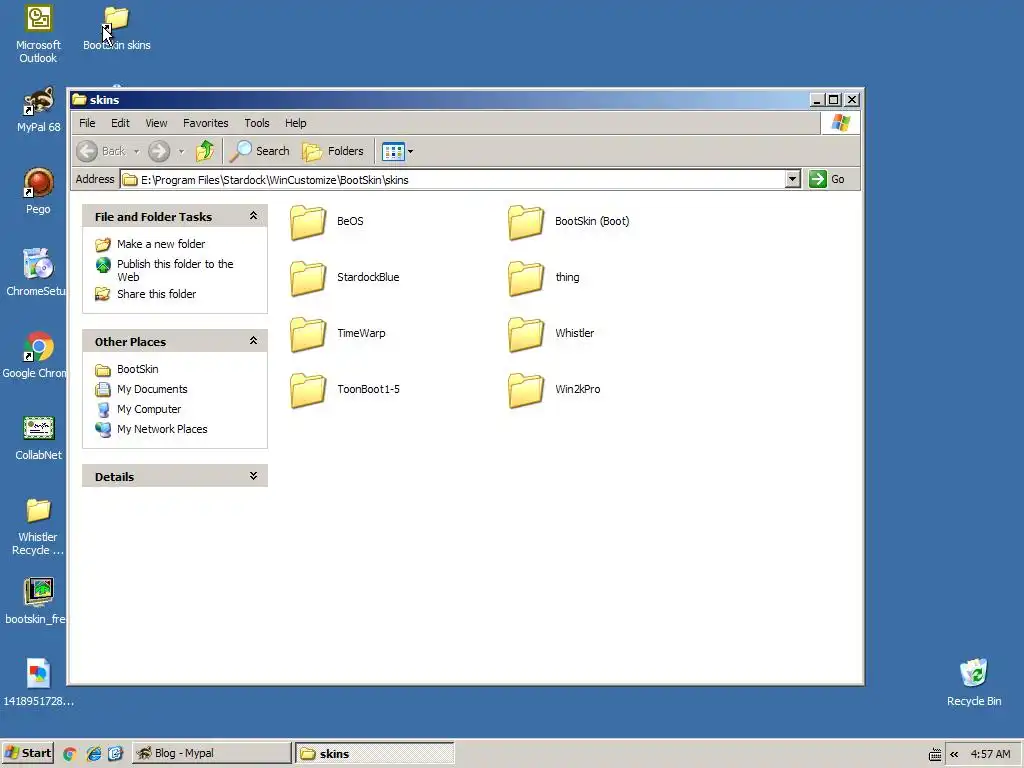Viewport: 1024px width, 768px height.
Task: Select the Win2kPro folder icon
Action: point(526,390)
